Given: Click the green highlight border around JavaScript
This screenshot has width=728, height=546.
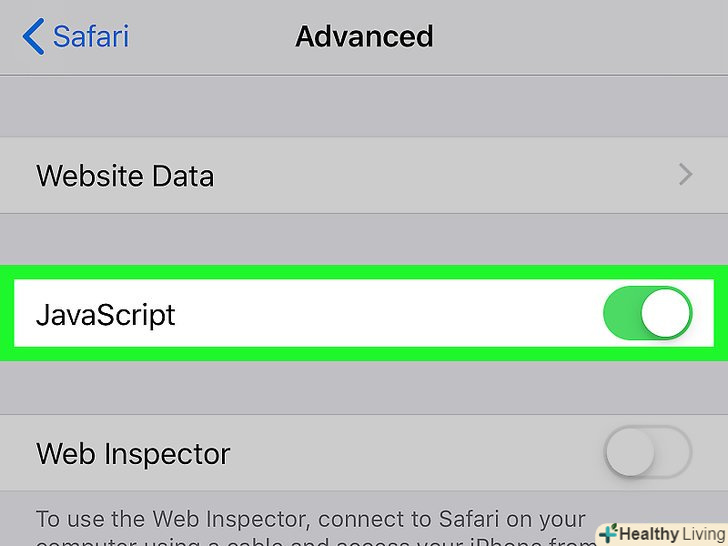Looking at the screenshot, I should click(x=364, y=271).
